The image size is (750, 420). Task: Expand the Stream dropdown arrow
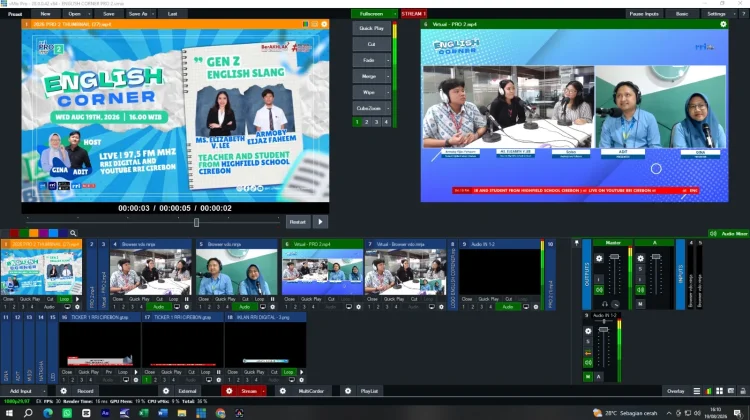[264, 391]
